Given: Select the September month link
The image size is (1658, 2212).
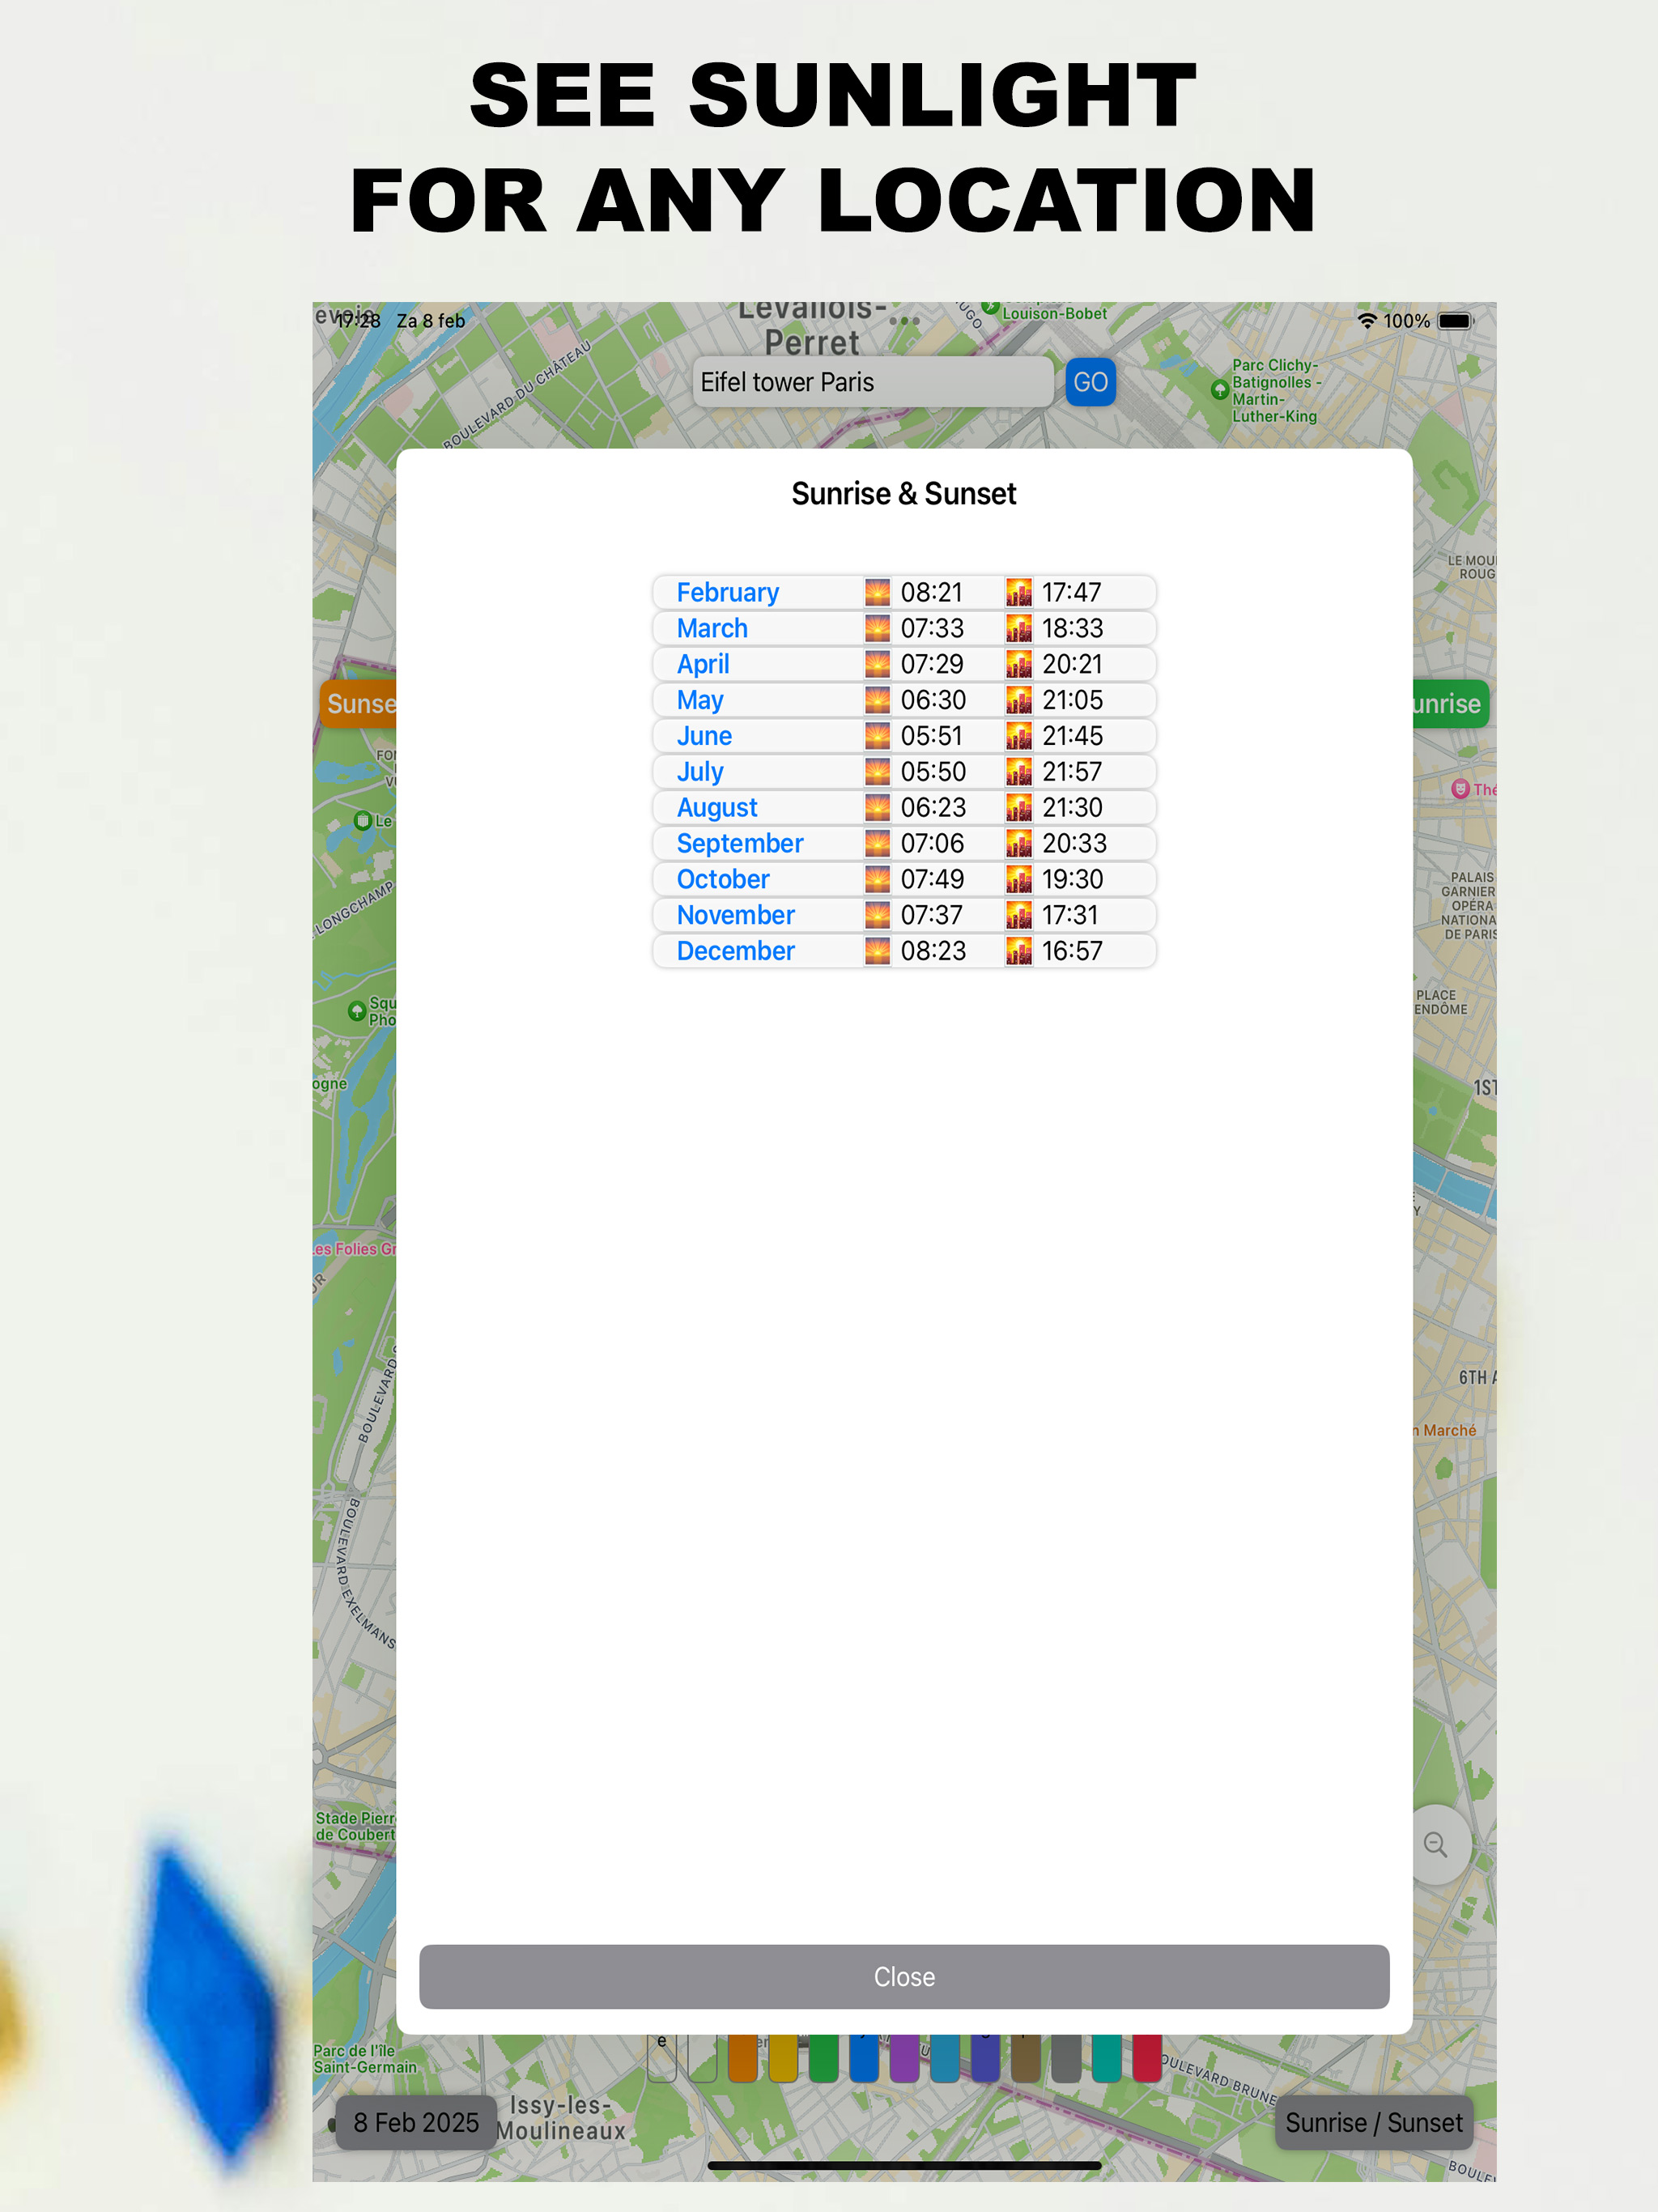Looking at the screenshot, I should click(739, 843).
